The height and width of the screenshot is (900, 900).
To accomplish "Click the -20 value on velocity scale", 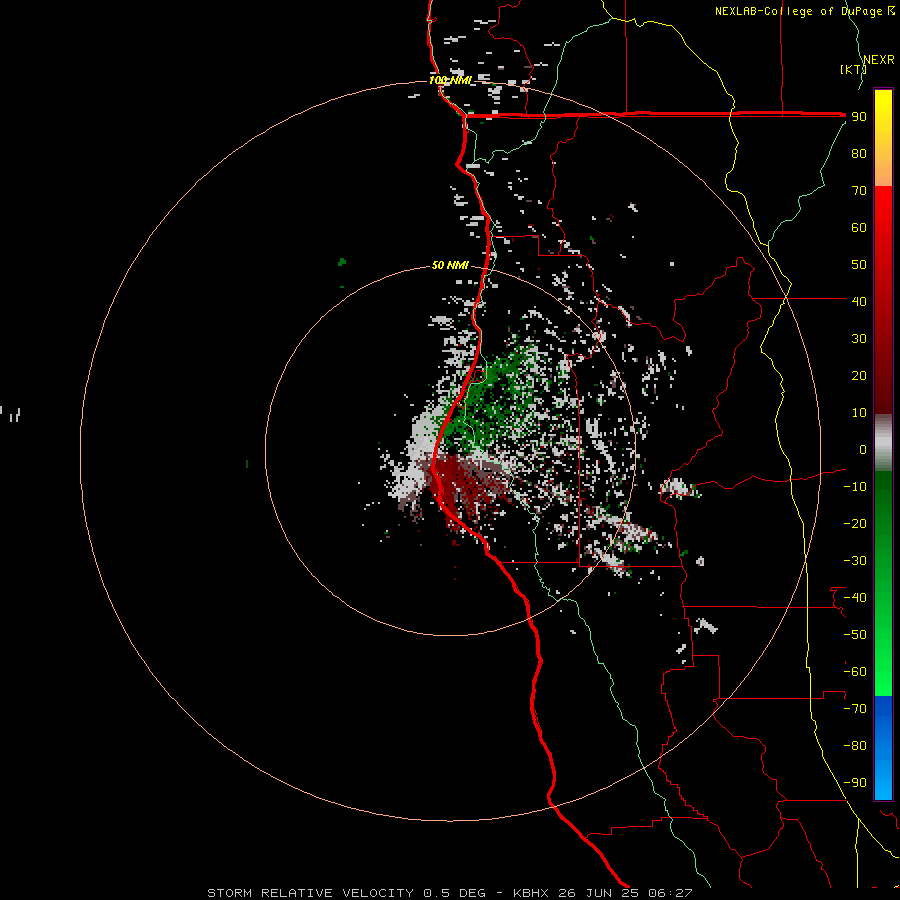I will [x=855, y=523].
